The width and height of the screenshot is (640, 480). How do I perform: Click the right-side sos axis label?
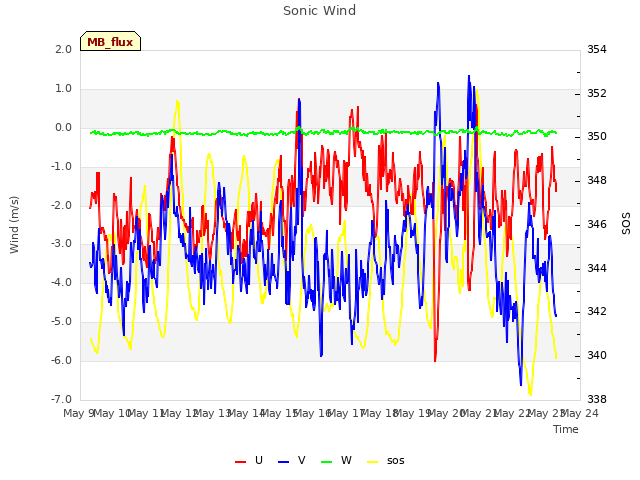[626, 224]
